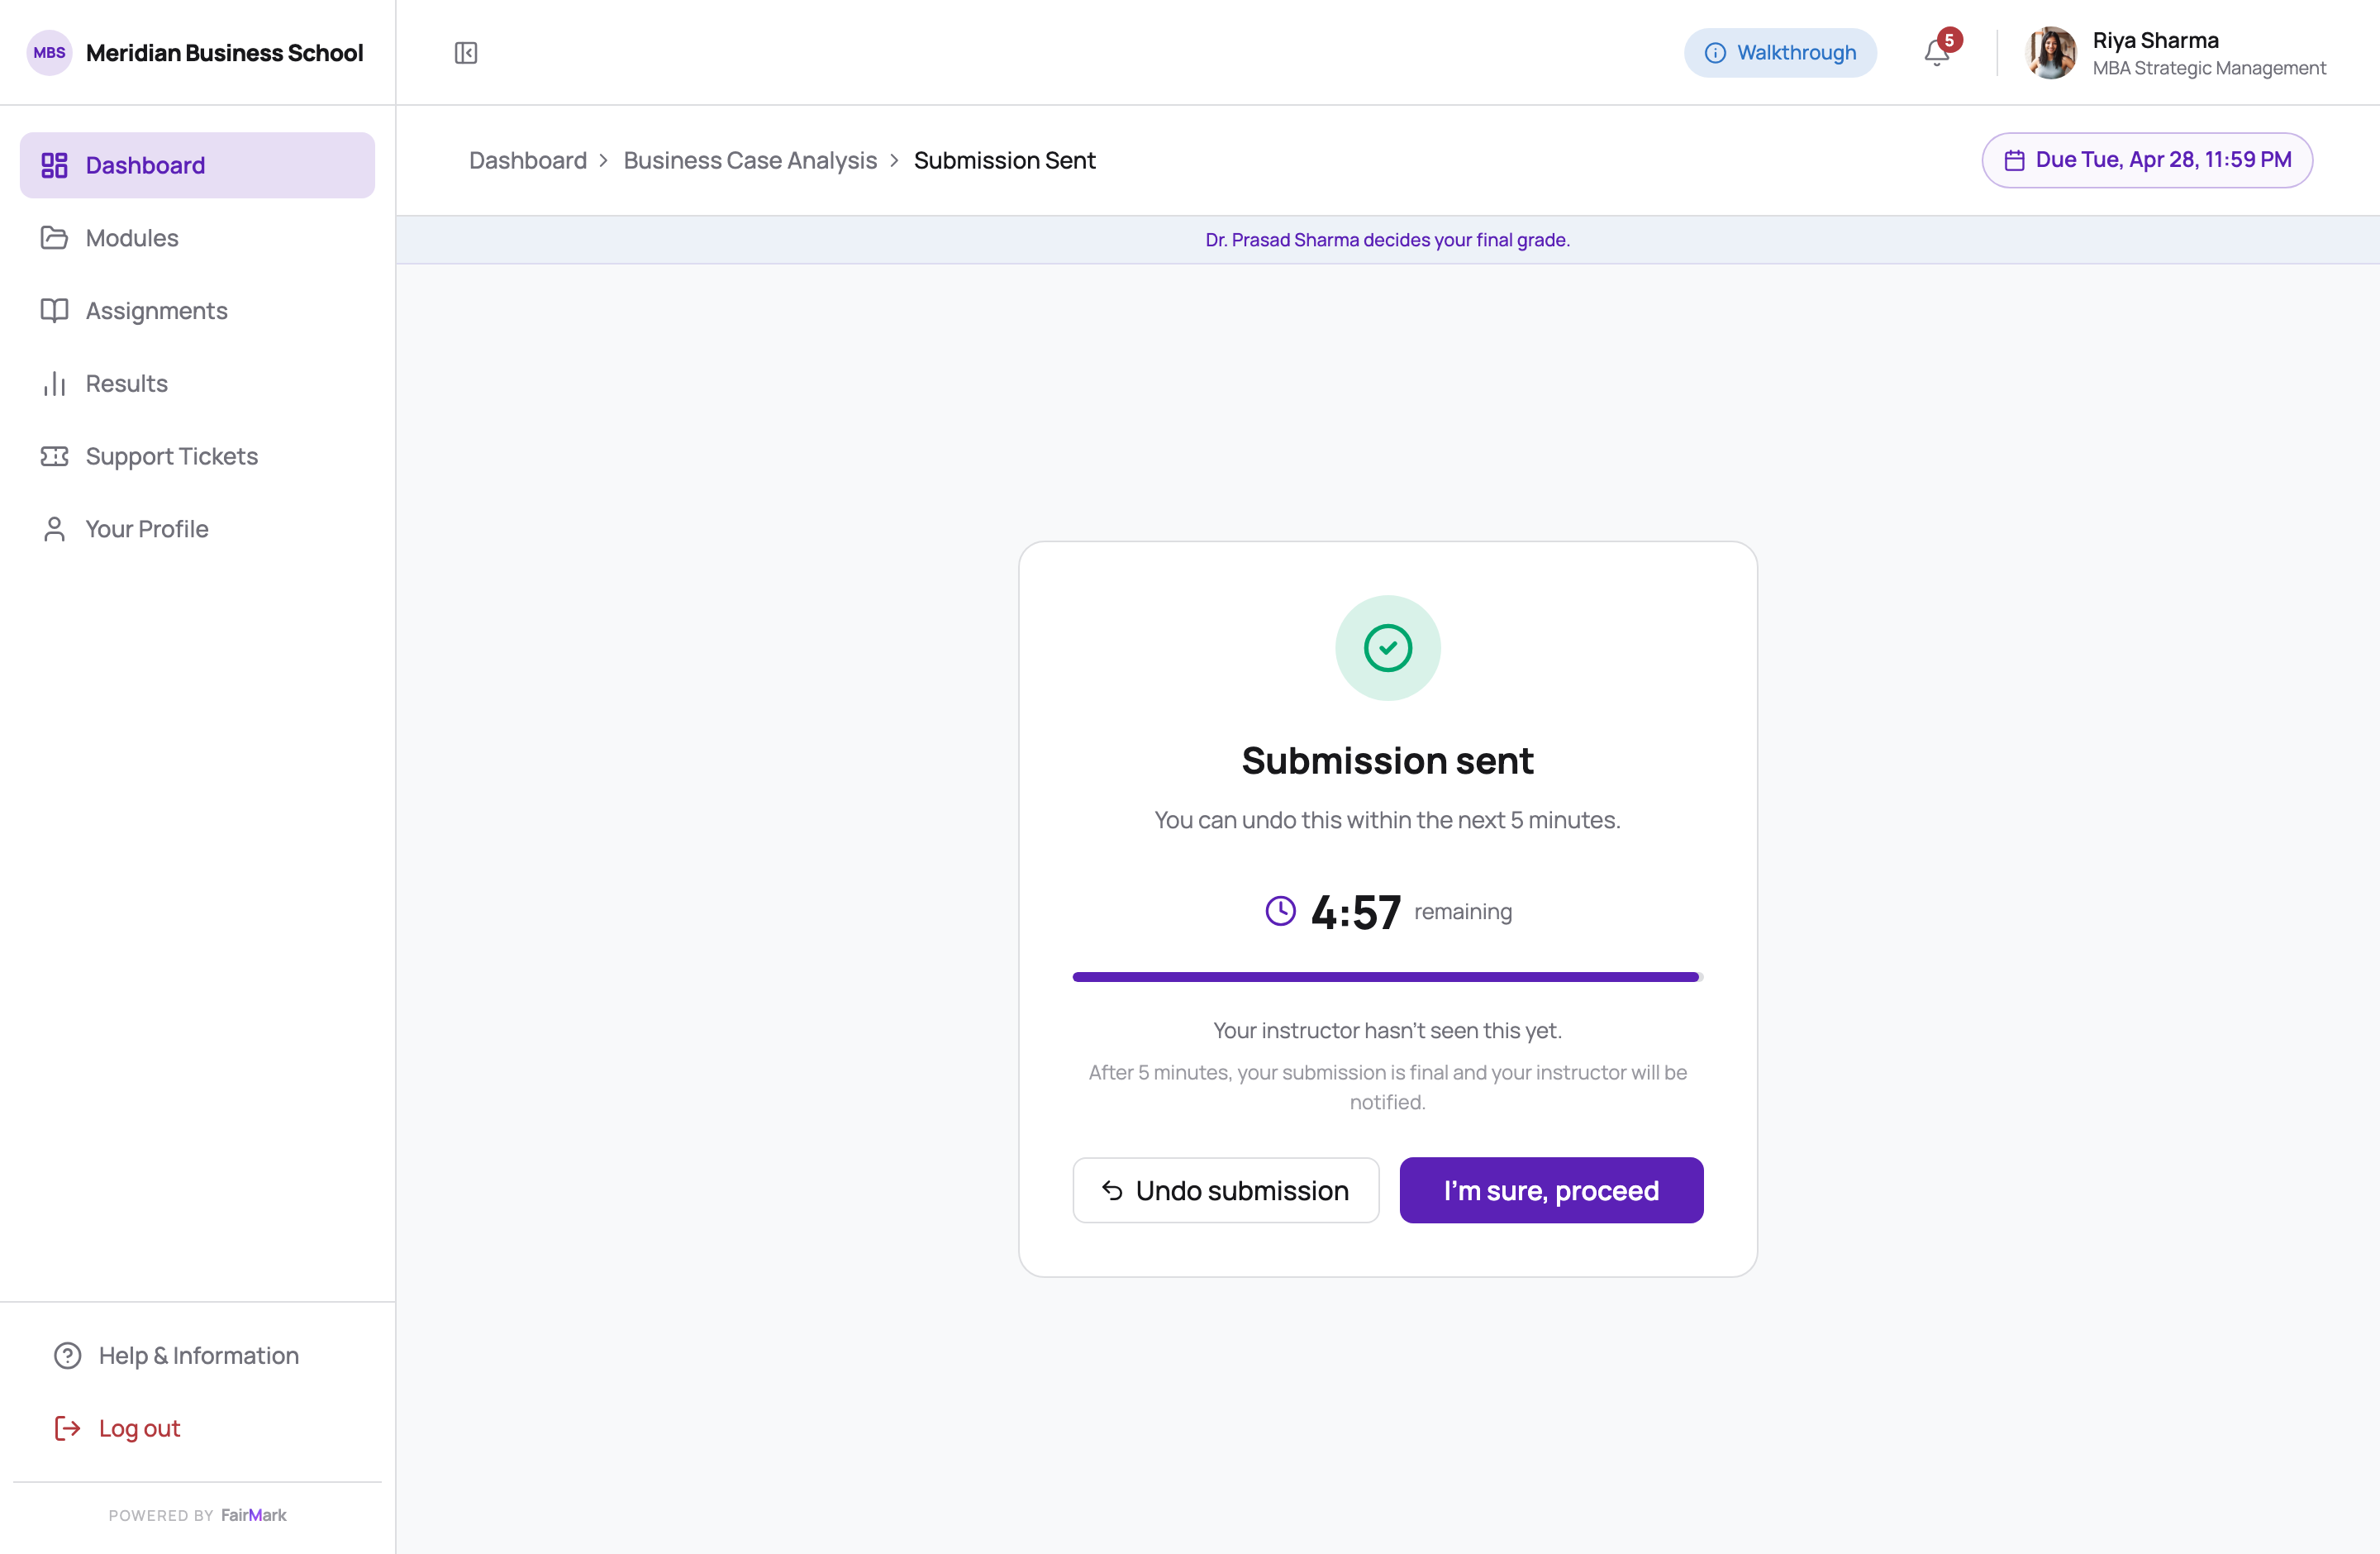Click the Meridian Business School title
Screen dimensions: 2380x1554
(x=224, y=53)
